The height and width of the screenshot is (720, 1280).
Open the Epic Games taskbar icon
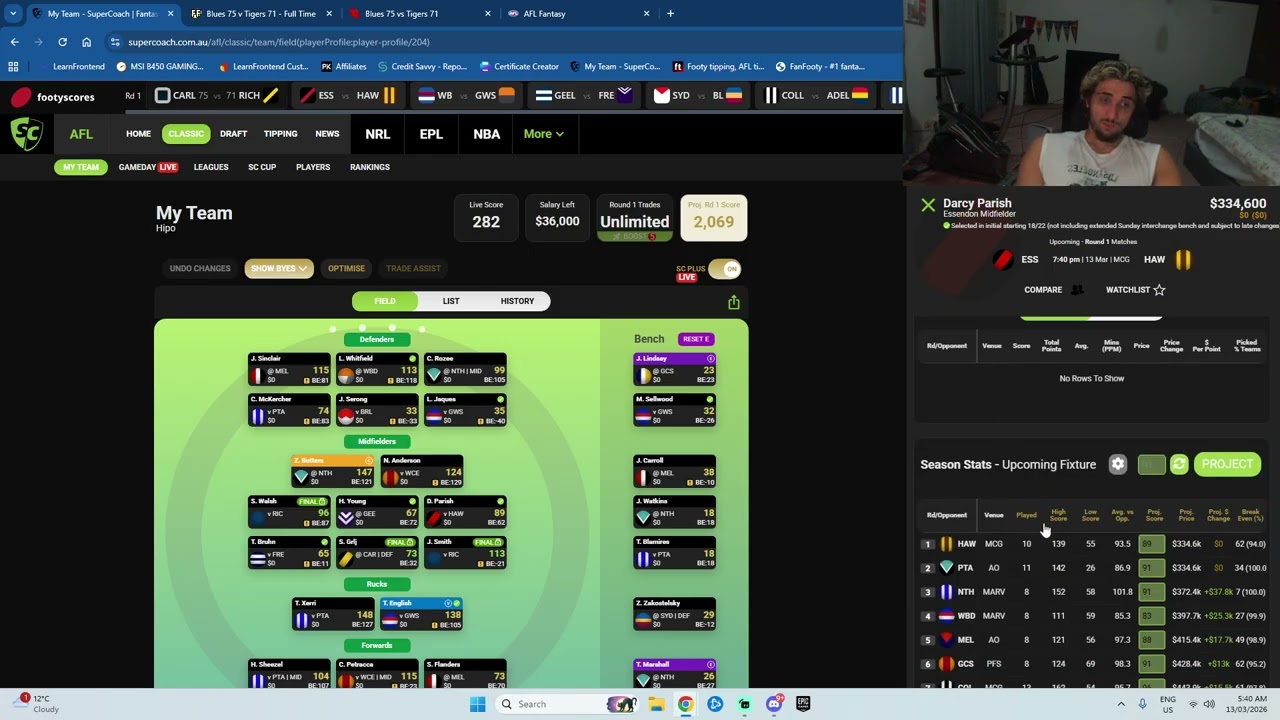coord(803,704)
